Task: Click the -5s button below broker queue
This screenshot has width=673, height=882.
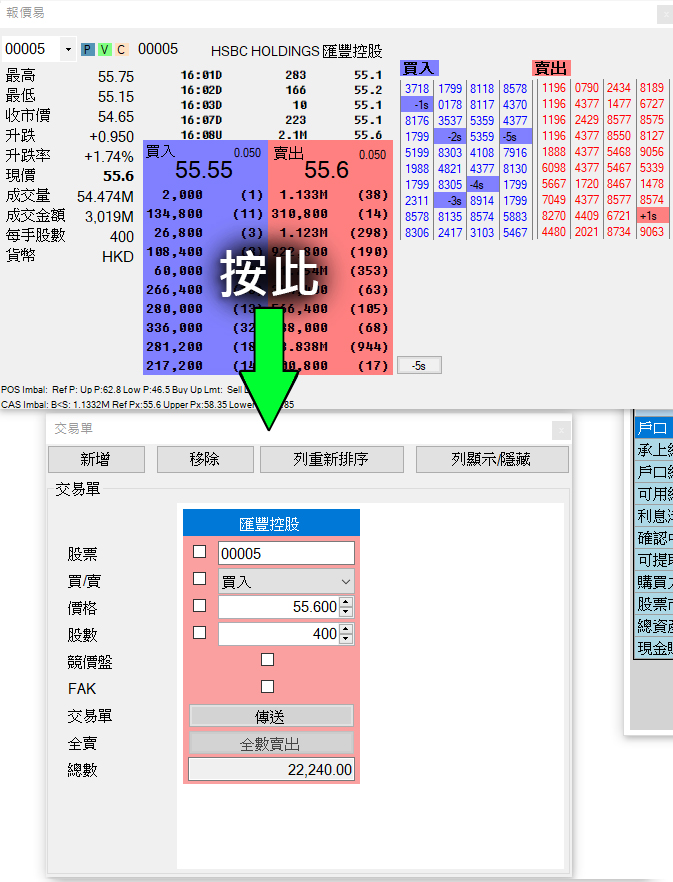Action: click(419, 366)
